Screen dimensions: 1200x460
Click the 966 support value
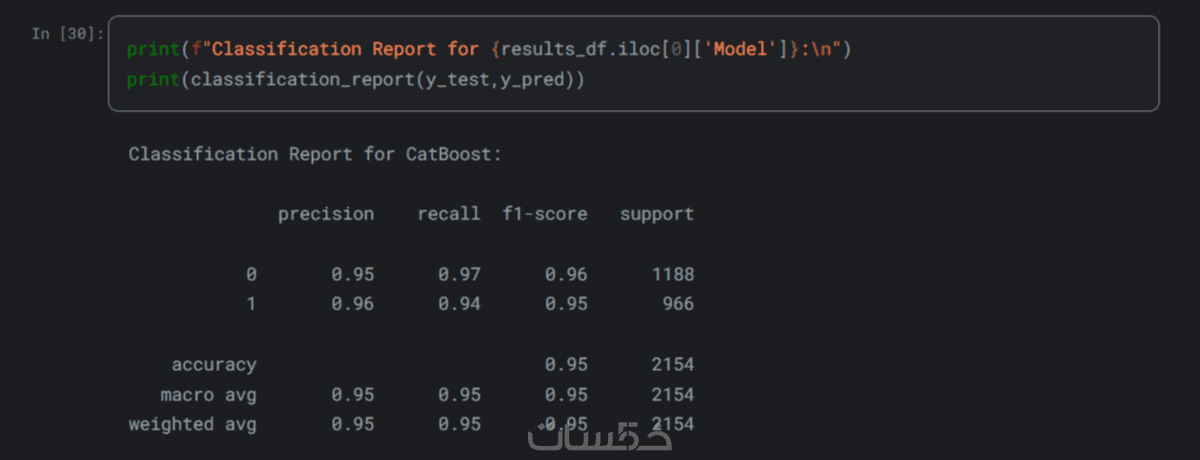[x=678, y=304]
